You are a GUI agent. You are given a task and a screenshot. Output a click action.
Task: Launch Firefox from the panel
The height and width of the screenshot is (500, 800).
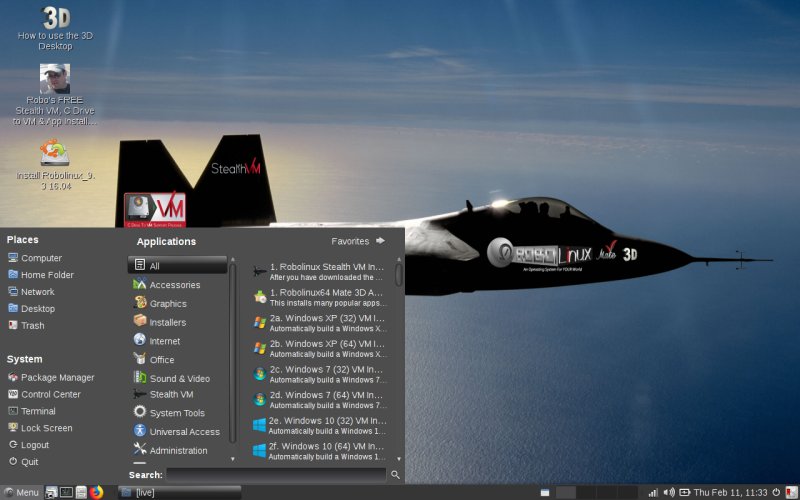[x=96, y=492]
